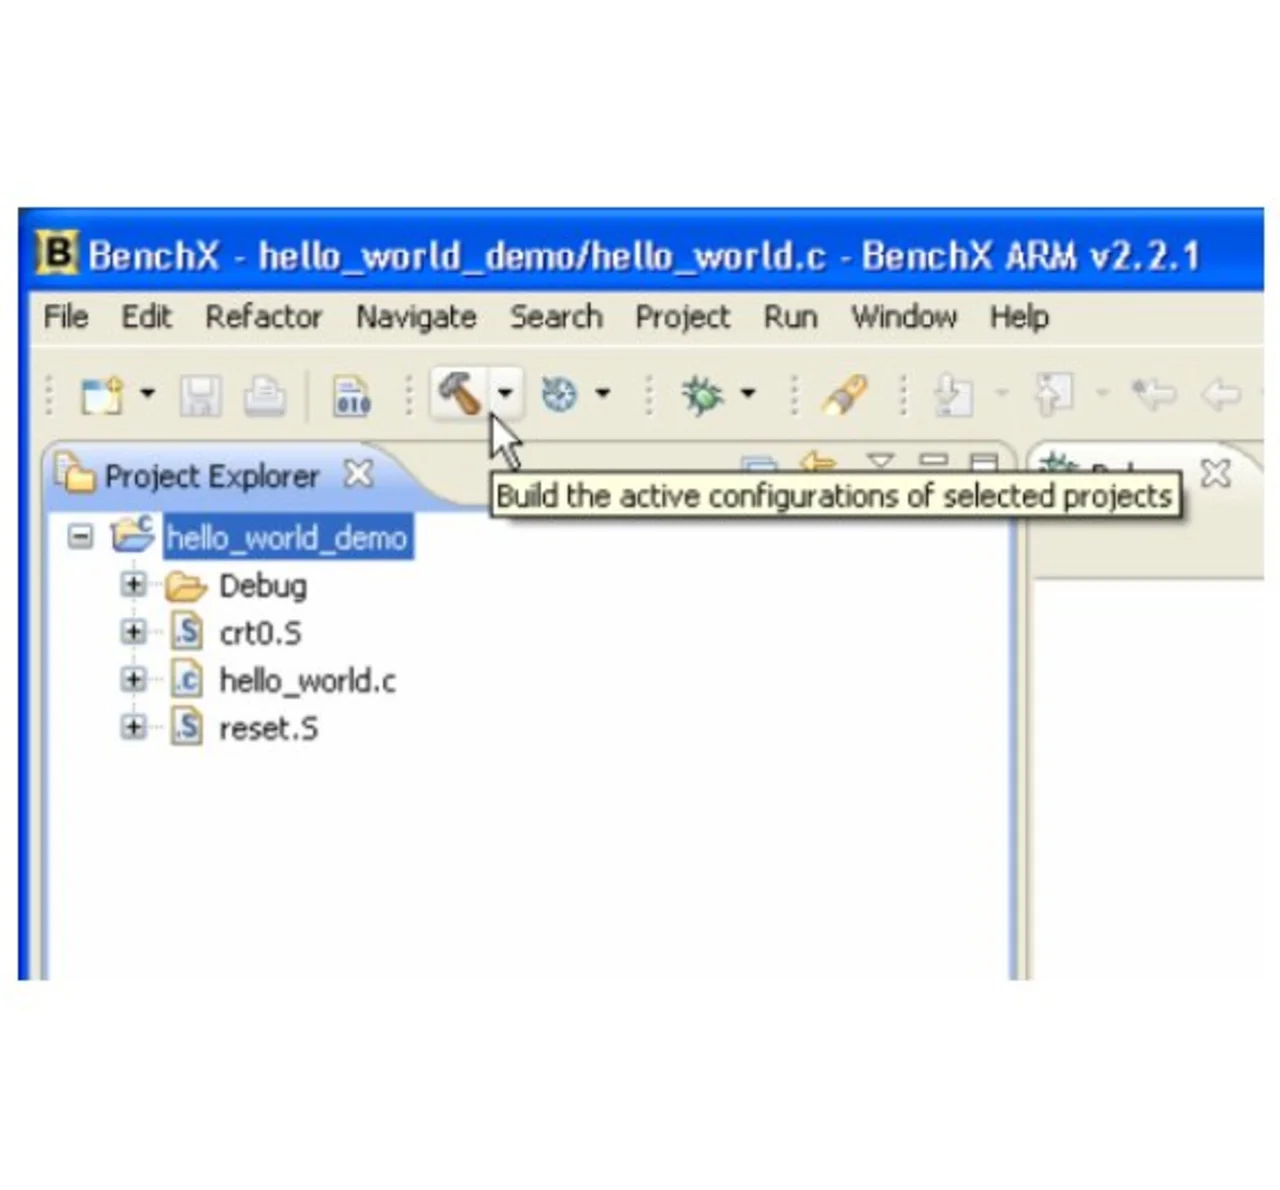Open the New wizard dropdown arrow

tap(147, 393)
